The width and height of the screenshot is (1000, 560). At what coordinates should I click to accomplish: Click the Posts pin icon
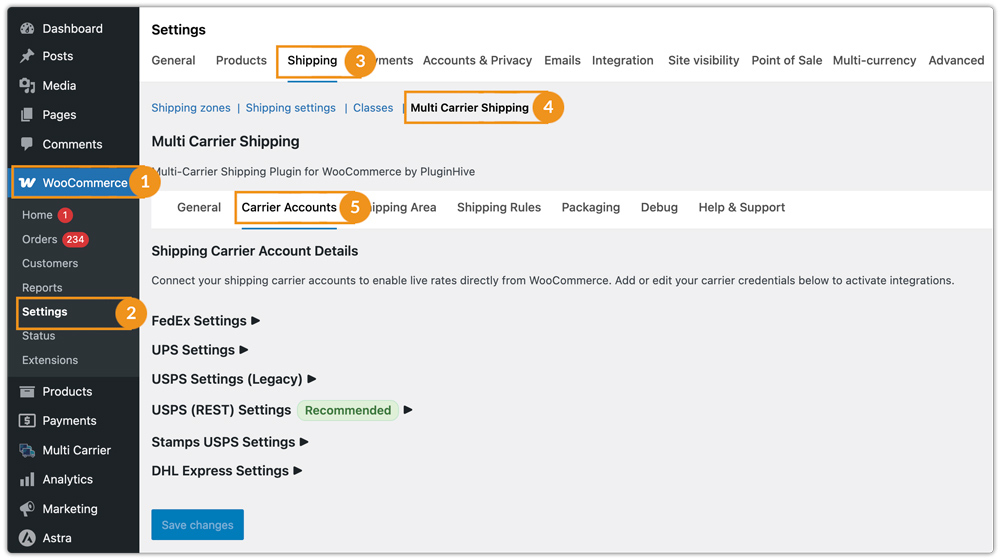click(x=27, y=57)
